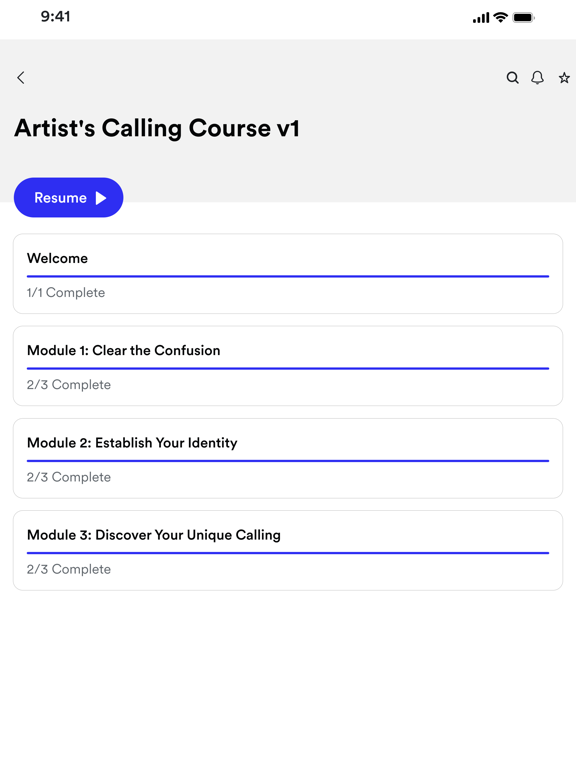This screenshot has width=576, height=768.
Task: Tap the 9:41 clock in status bar
Action: tap(55, 17)
